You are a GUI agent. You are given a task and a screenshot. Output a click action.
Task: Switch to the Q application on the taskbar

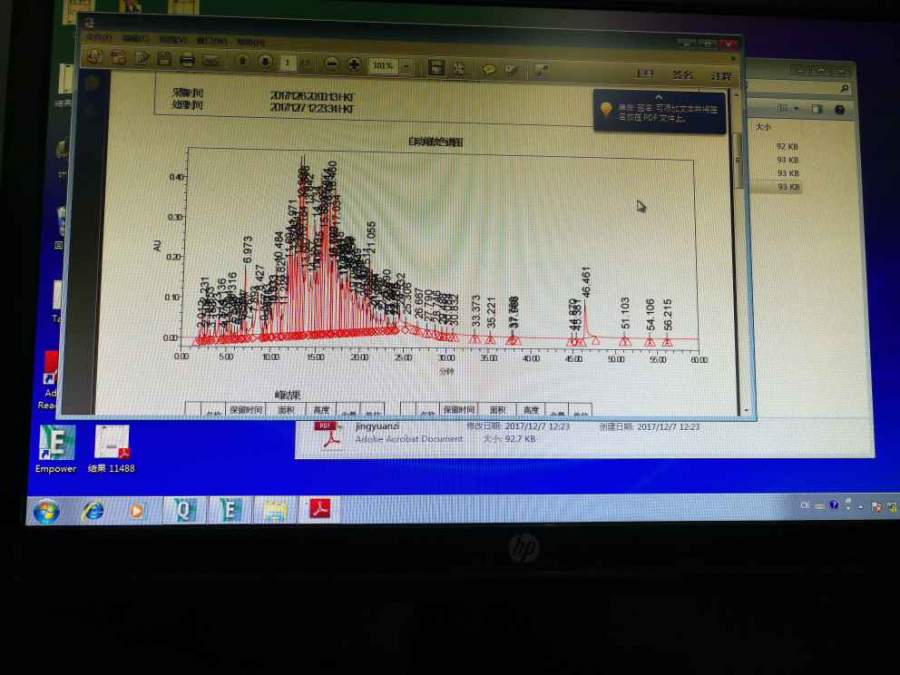point(184,510)
